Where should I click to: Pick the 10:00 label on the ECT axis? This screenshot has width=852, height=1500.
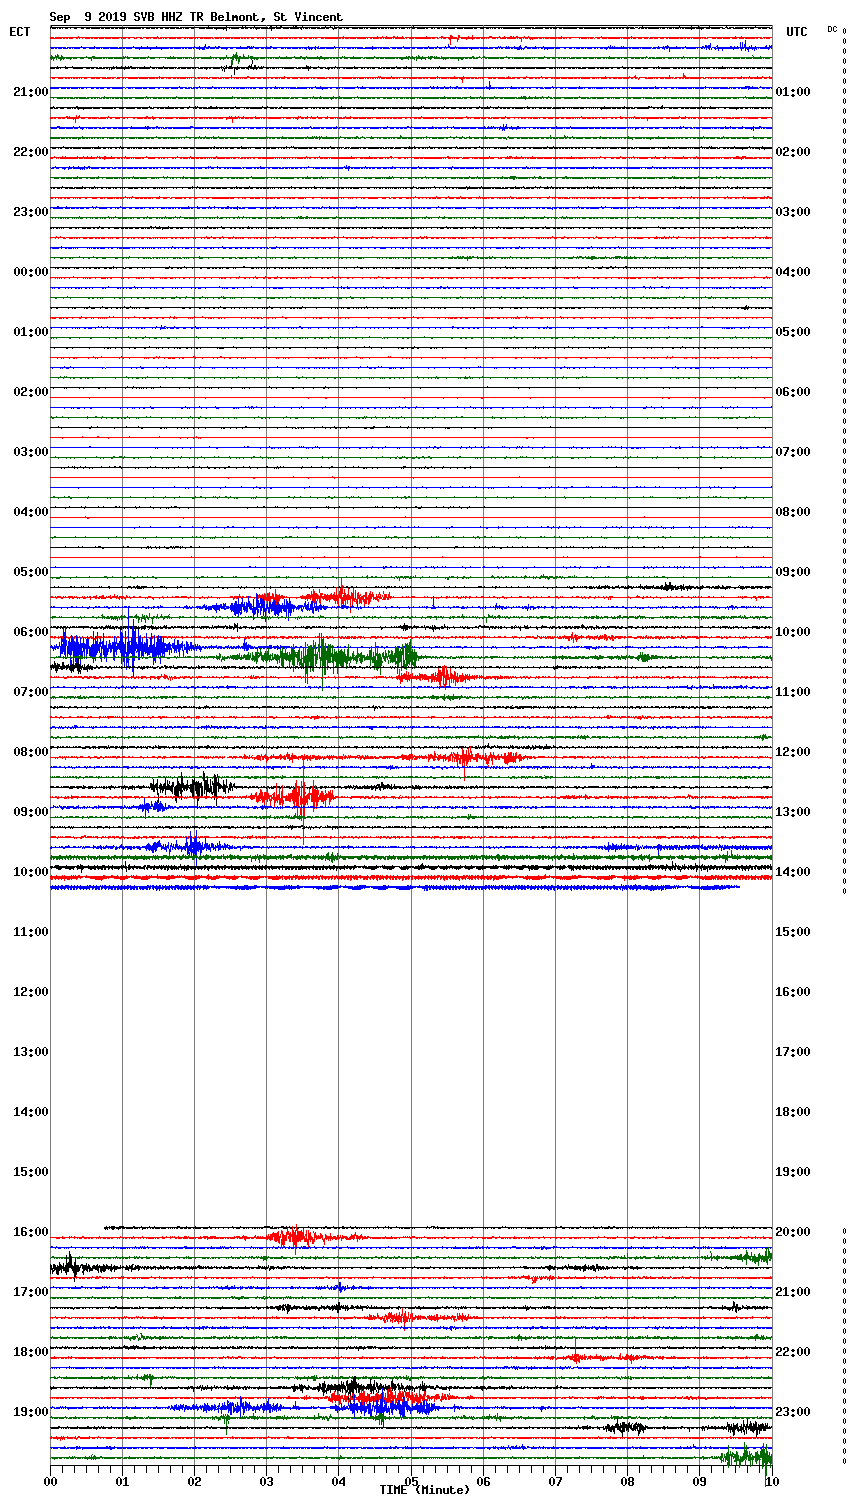click(x=30, y=872)
